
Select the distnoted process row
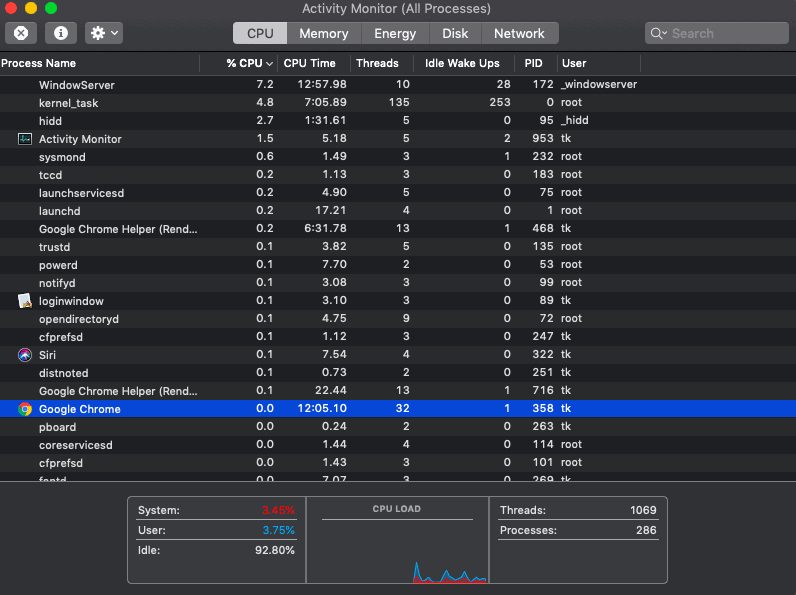pos(398,373)
